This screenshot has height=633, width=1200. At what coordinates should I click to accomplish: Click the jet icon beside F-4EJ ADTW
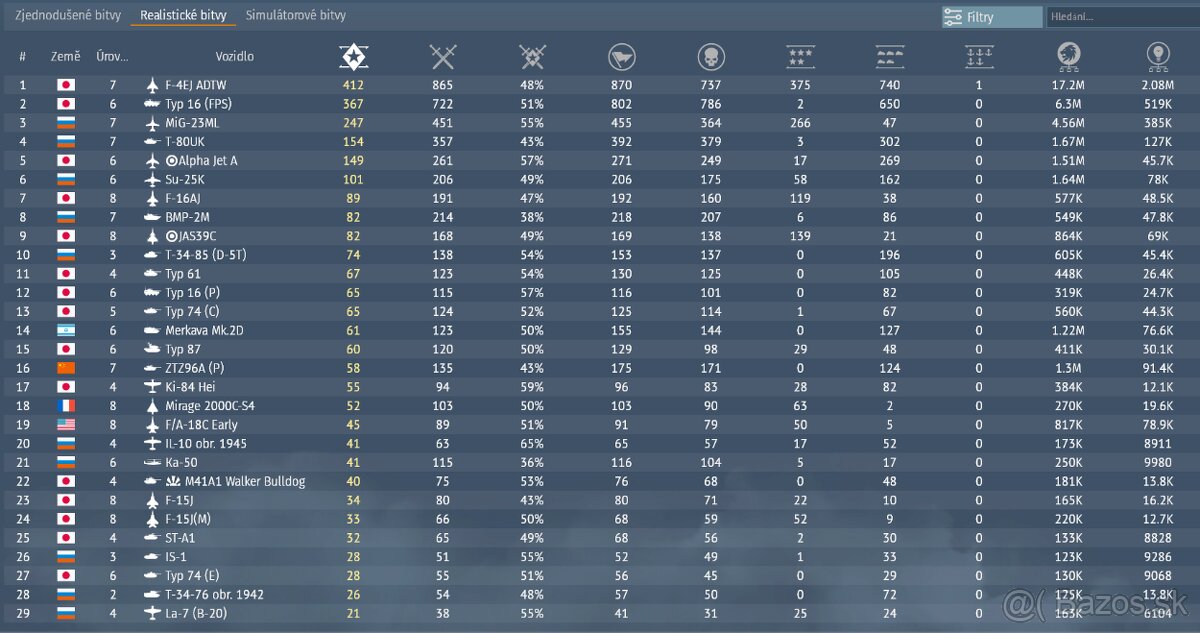[x=153, y=85]
